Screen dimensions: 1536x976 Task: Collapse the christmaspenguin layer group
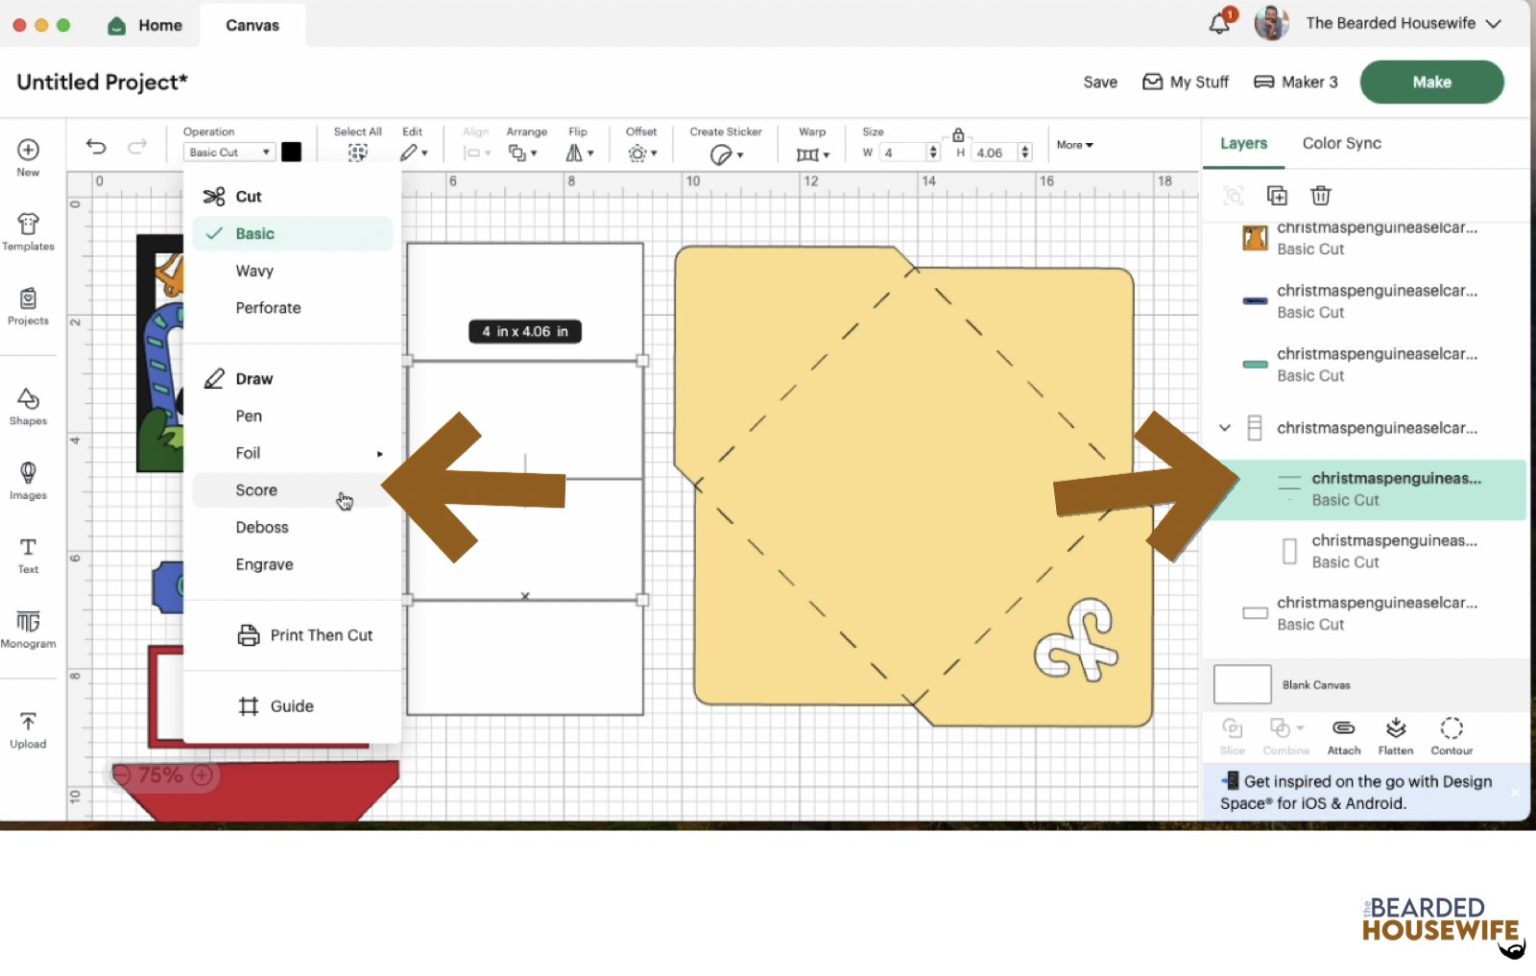[1224, 428]
